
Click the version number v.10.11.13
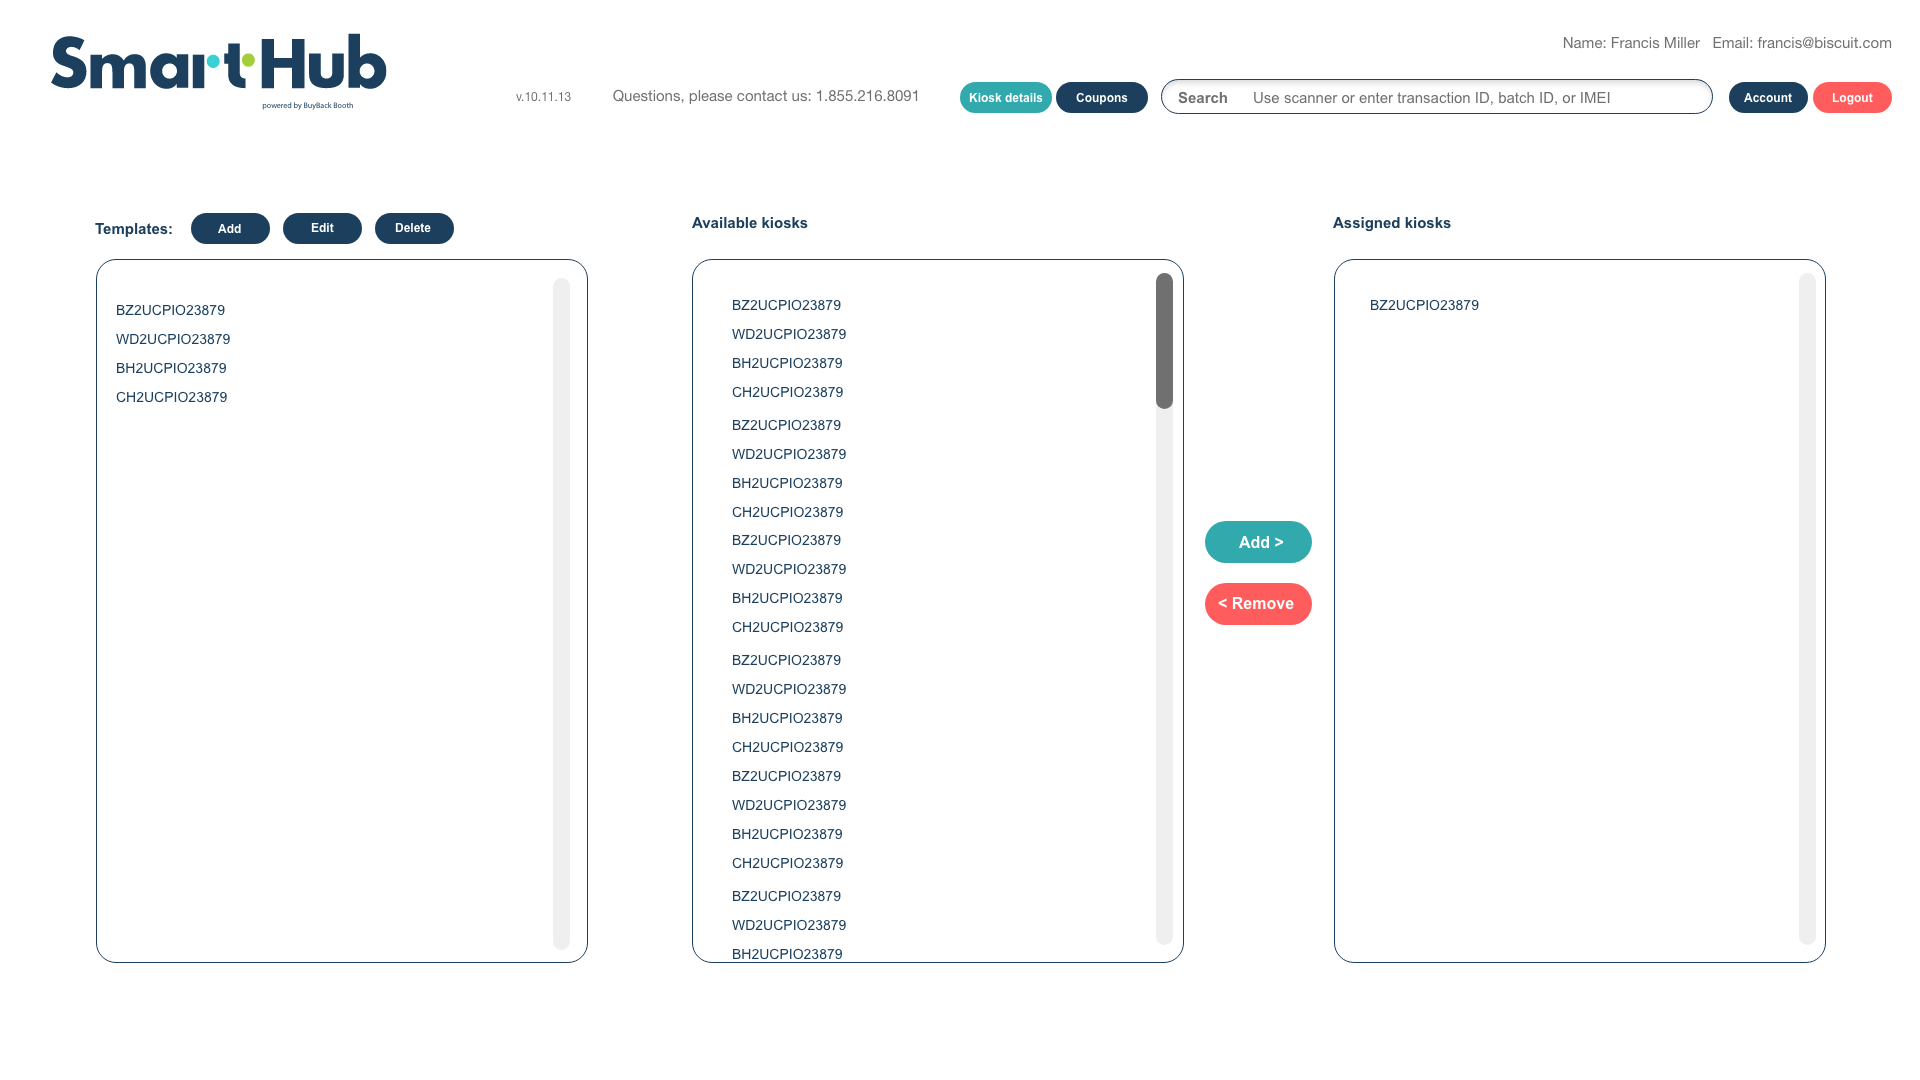pos(543,97)
